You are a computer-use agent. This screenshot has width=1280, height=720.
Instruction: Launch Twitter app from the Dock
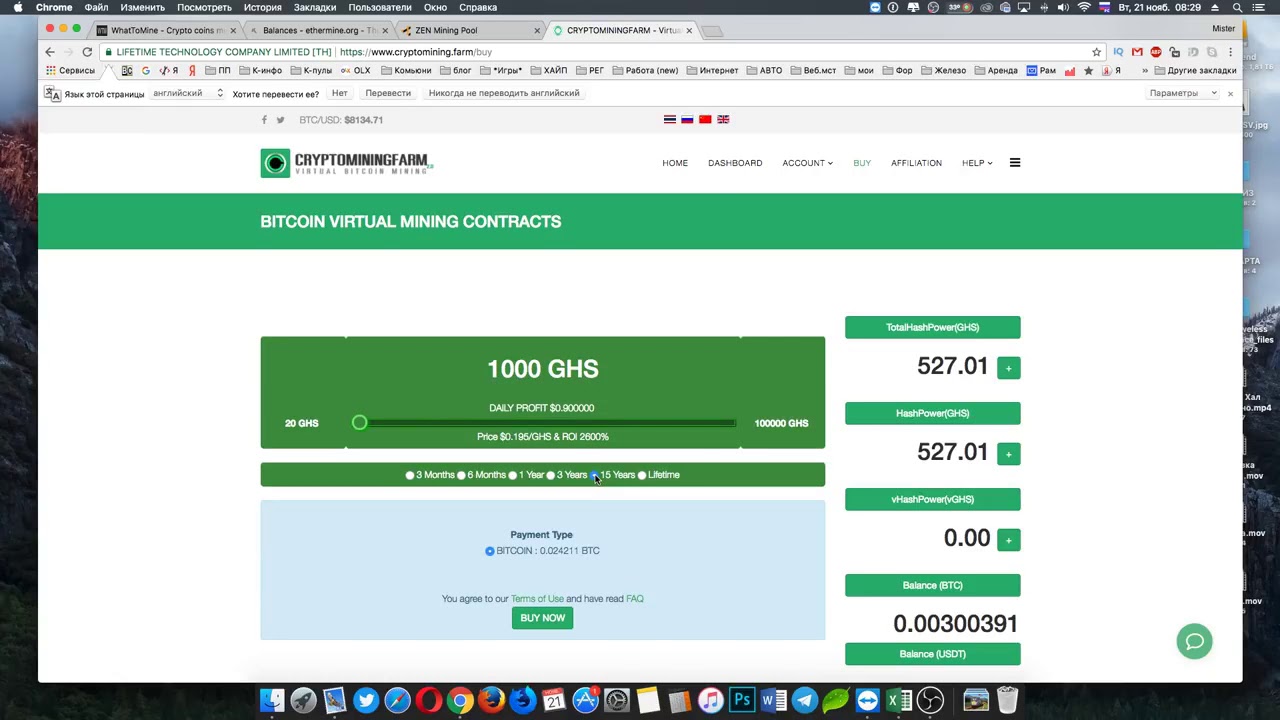(x=366, y=700)
